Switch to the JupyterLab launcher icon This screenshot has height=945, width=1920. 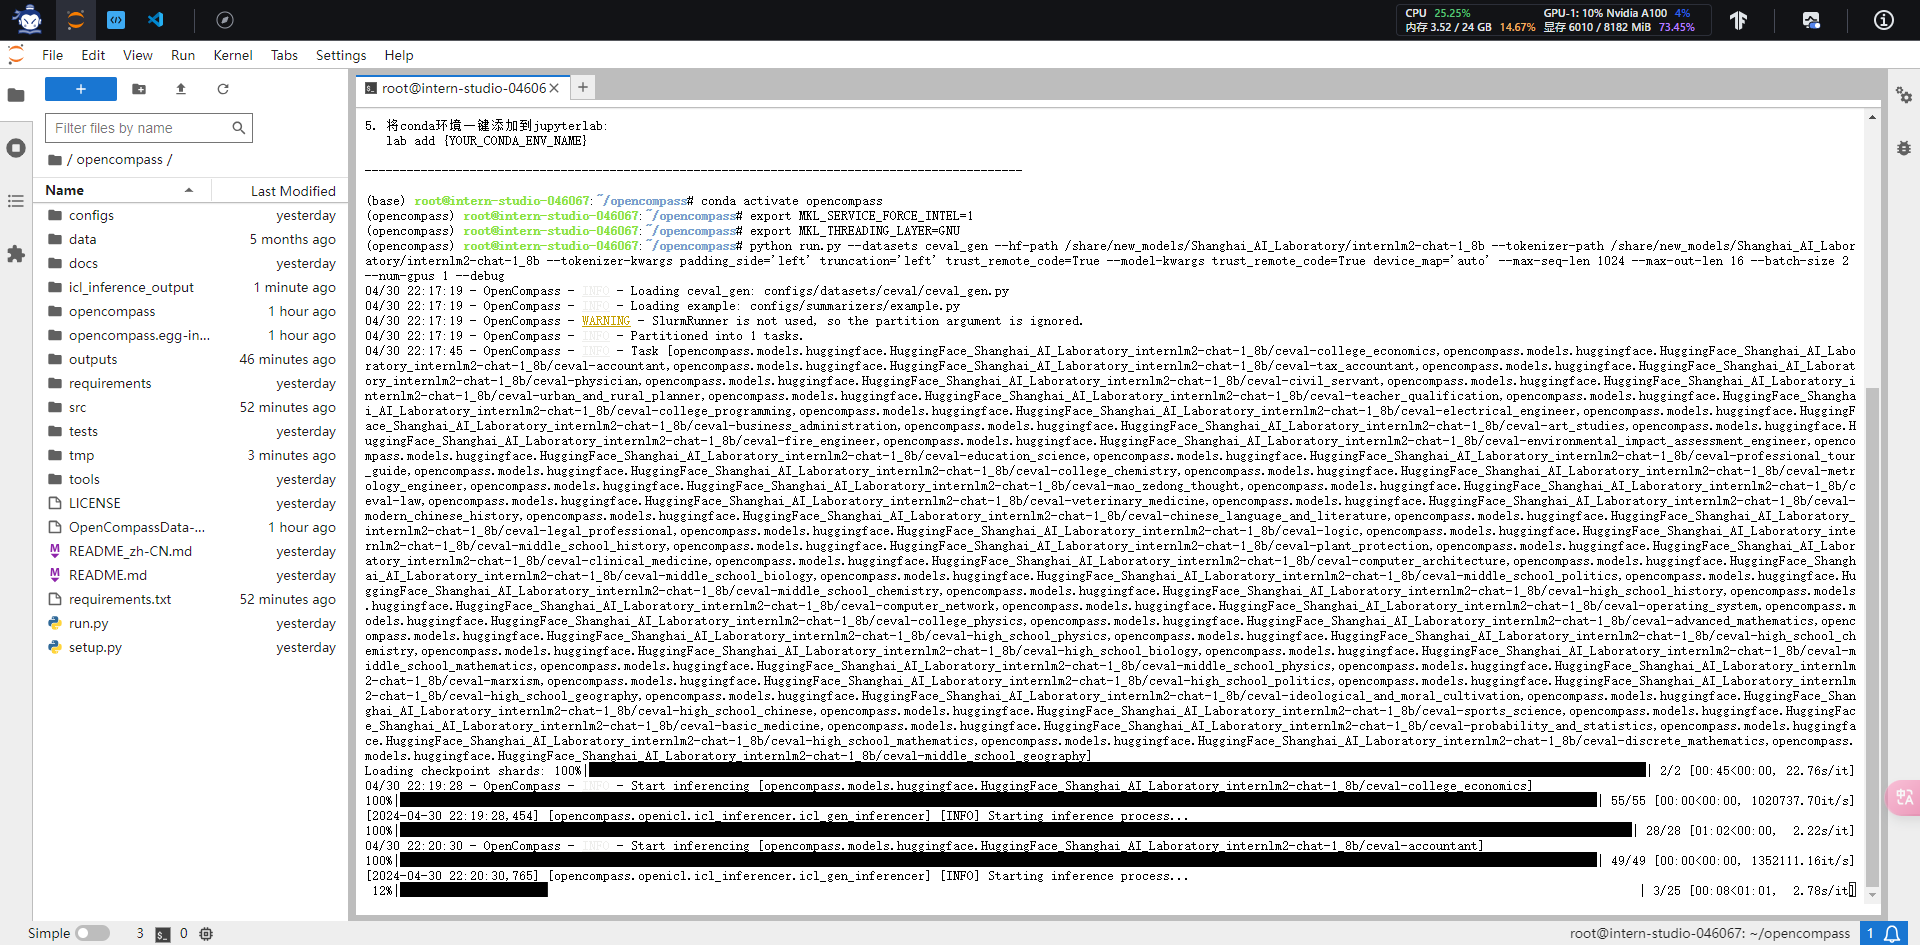[76, 19]
